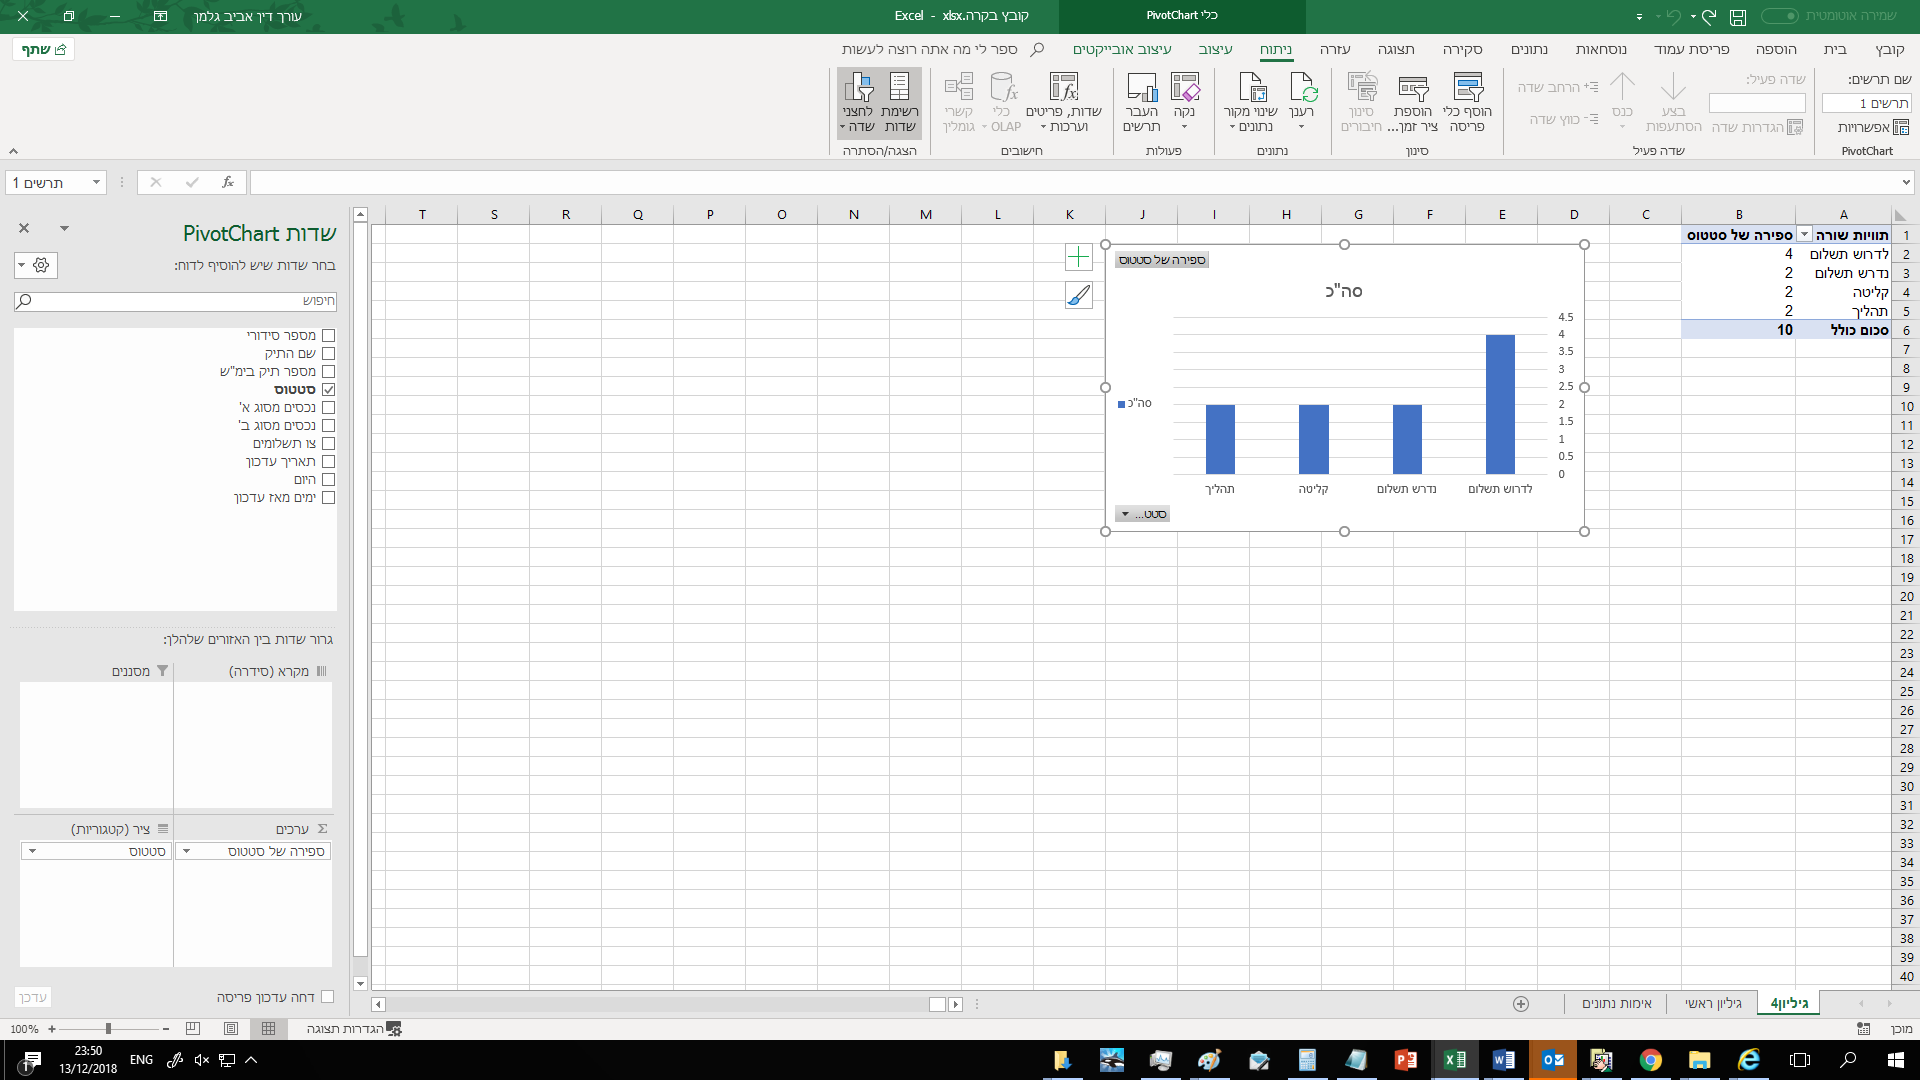Uncheck the סטטוס field checkbox
Image resolution: width=1920 pixels, height=1080 pixels.
click(328, 390)
